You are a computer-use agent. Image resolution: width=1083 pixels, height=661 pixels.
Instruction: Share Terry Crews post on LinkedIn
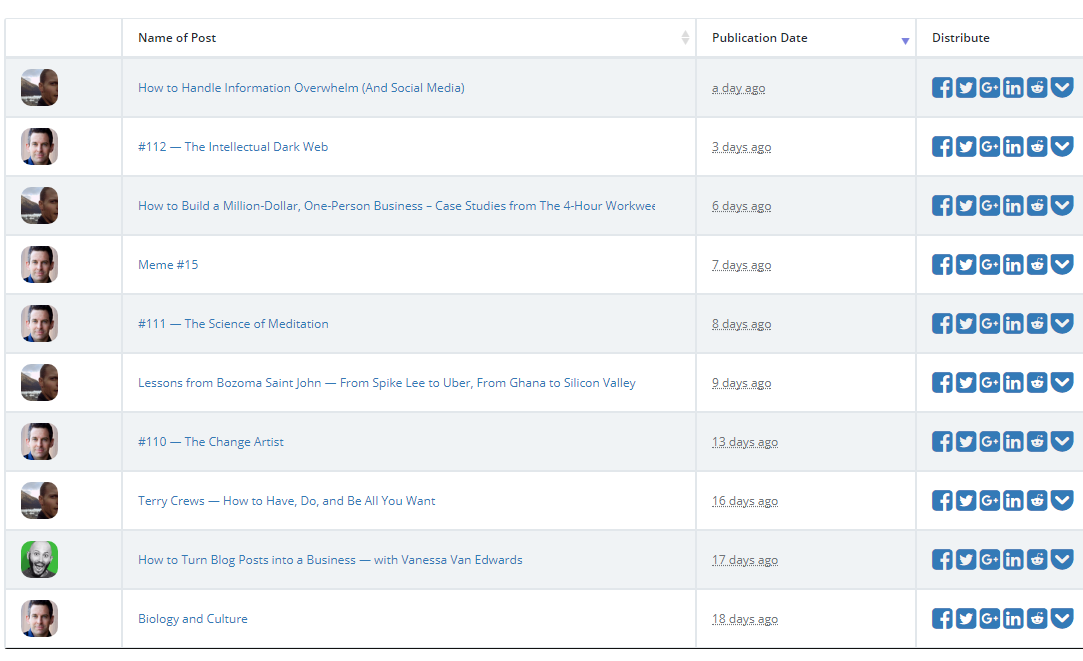point(1013,501)
